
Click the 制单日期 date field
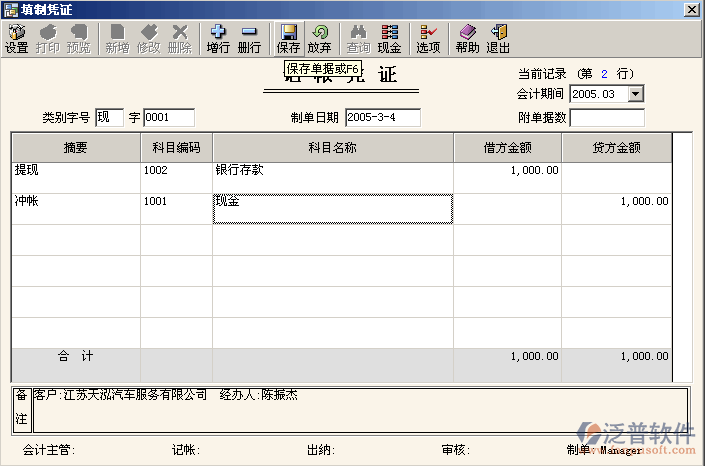[382, 118]
